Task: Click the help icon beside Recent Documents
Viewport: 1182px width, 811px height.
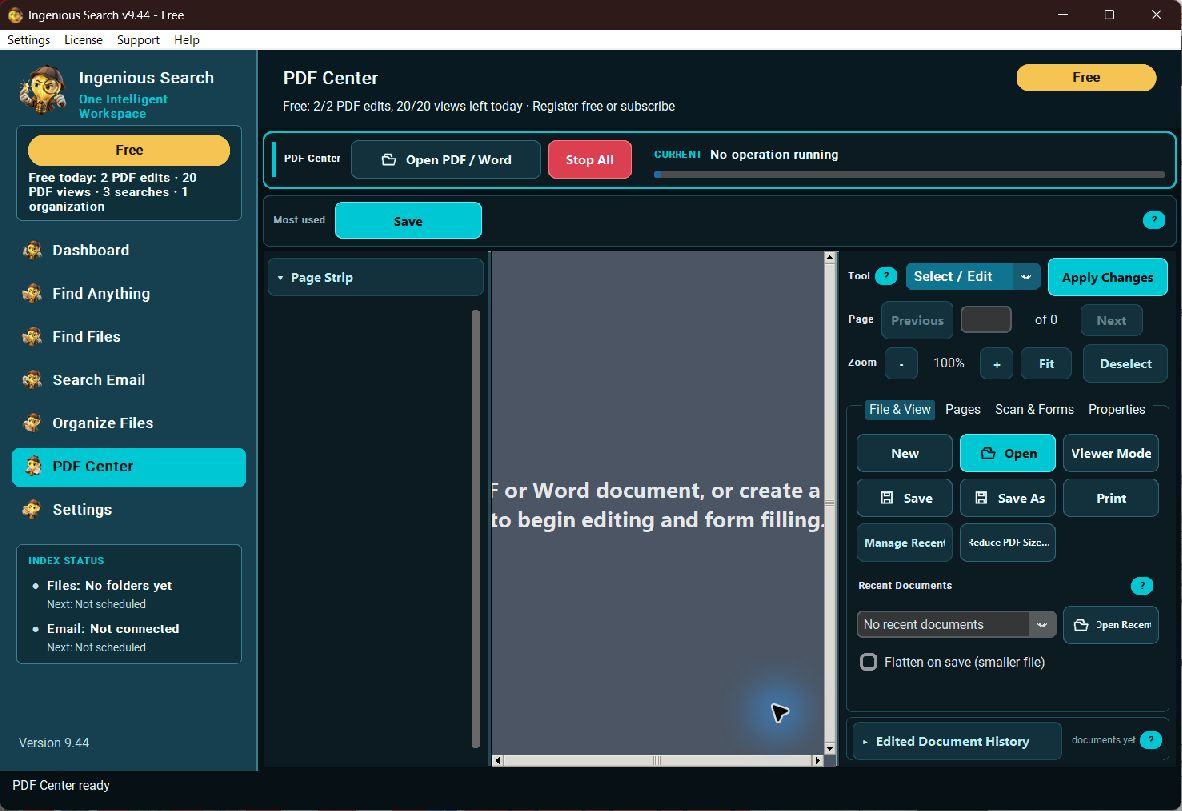Action: pos(1142,586)
